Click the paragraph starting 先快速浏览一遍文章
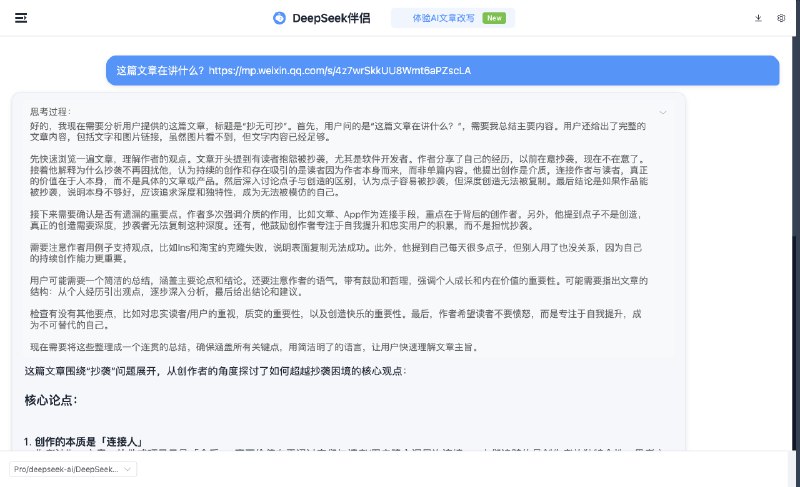This screenshot has height=487, width=800. [x=339, y=175]
